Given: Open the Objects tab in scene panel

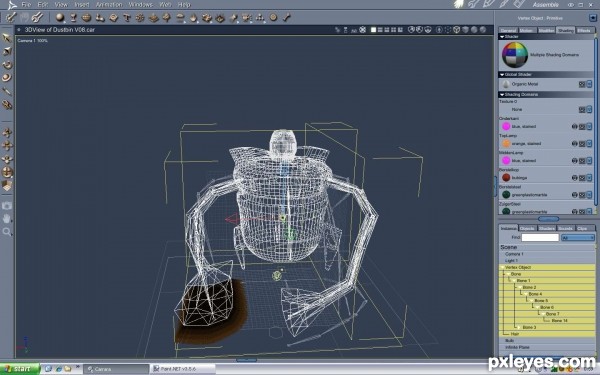Looking at the screenshot, I should point(527,228).
